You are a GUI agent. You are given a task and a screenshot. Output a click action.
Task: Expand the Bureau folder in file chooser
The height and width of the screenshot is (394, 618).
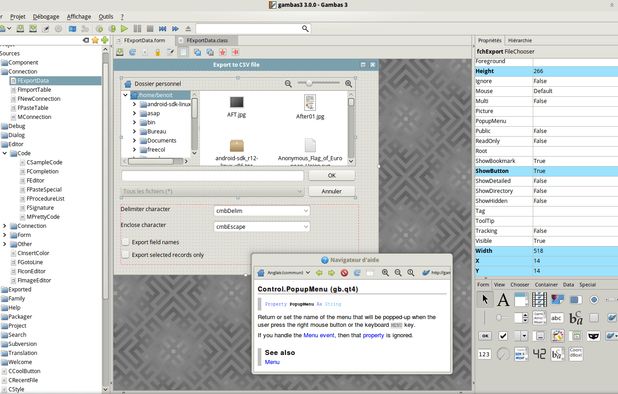(x=134, y=131)
